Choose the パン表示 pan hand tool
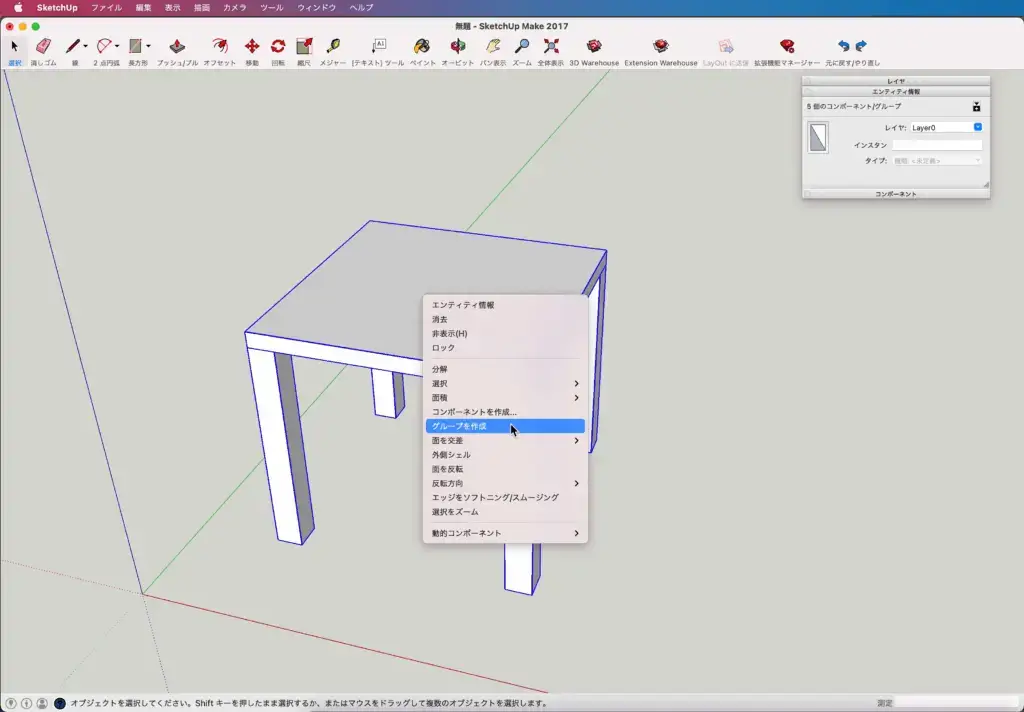 click(x=493, y=46)
